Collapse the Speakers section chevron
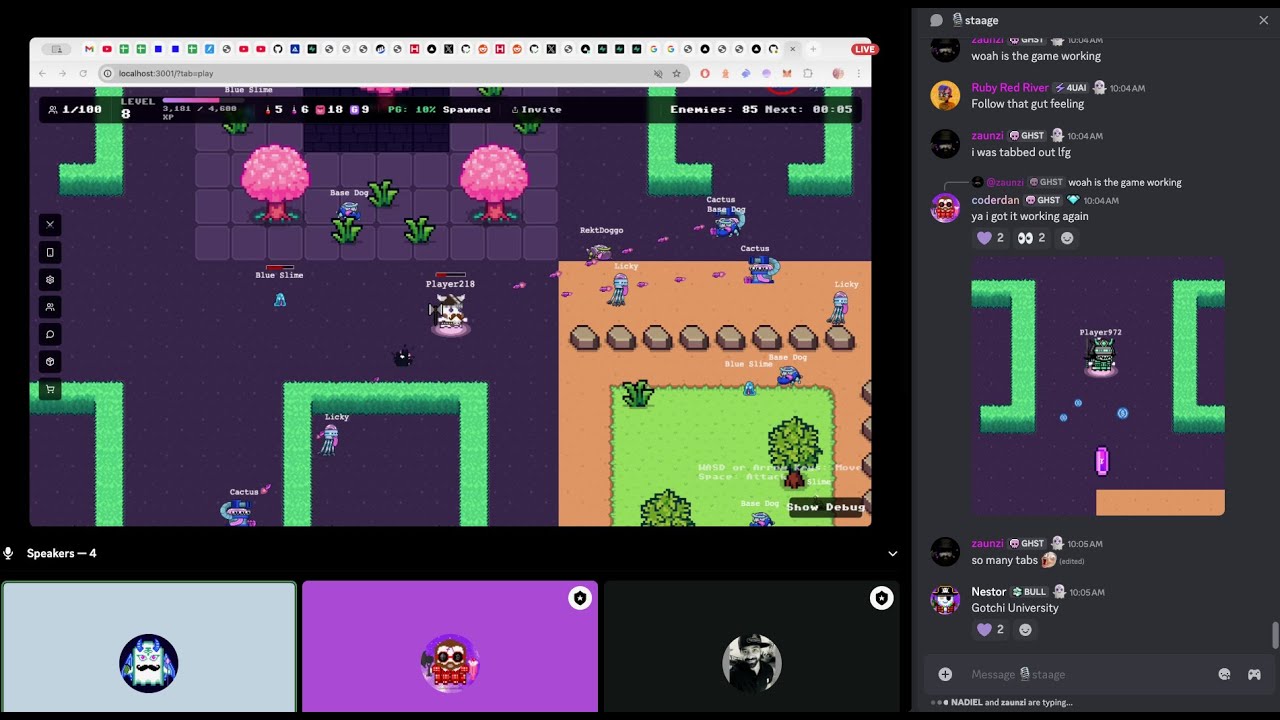Image resolution: width=1280 pixels, height=720 pixels. (x=893, y=553)
